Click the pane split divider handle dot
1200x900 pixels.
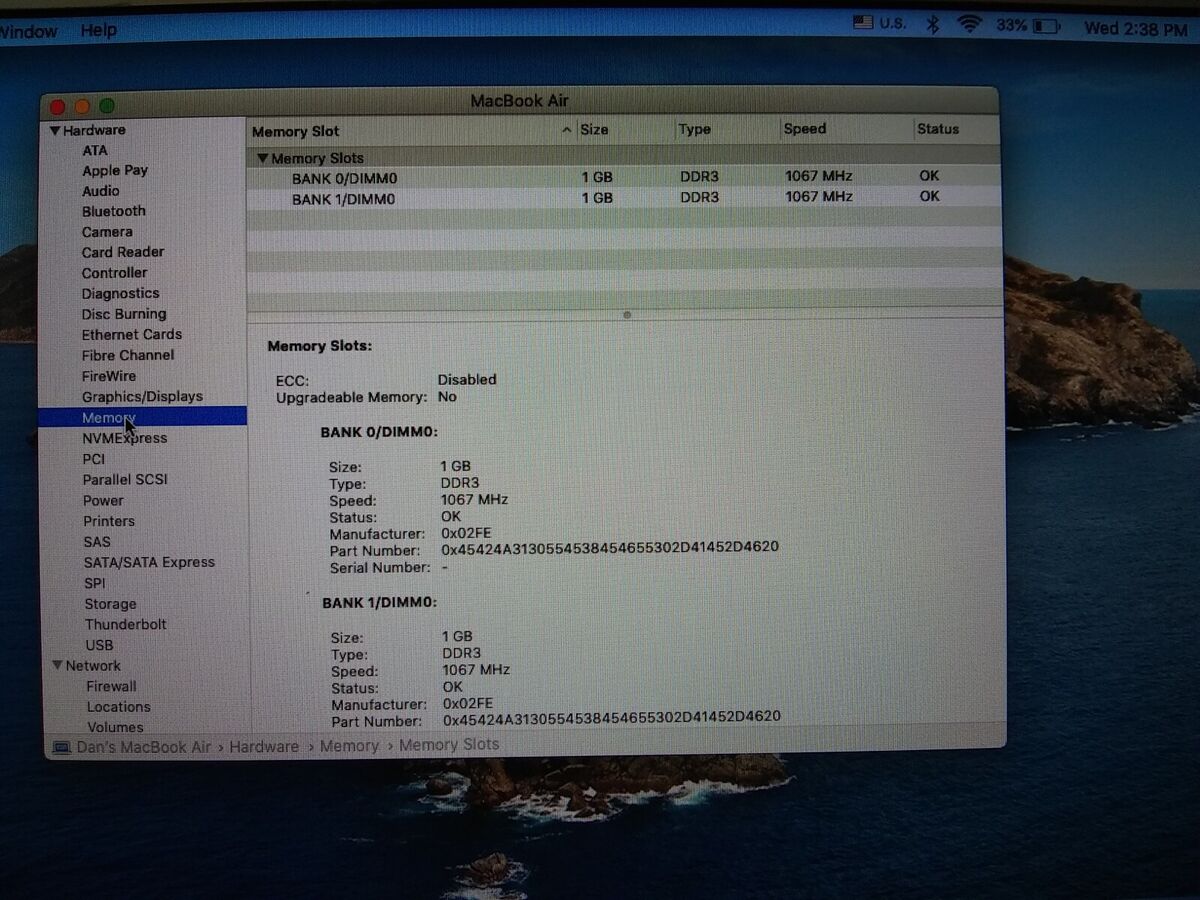pyautogui.click(x=627, y=314)
